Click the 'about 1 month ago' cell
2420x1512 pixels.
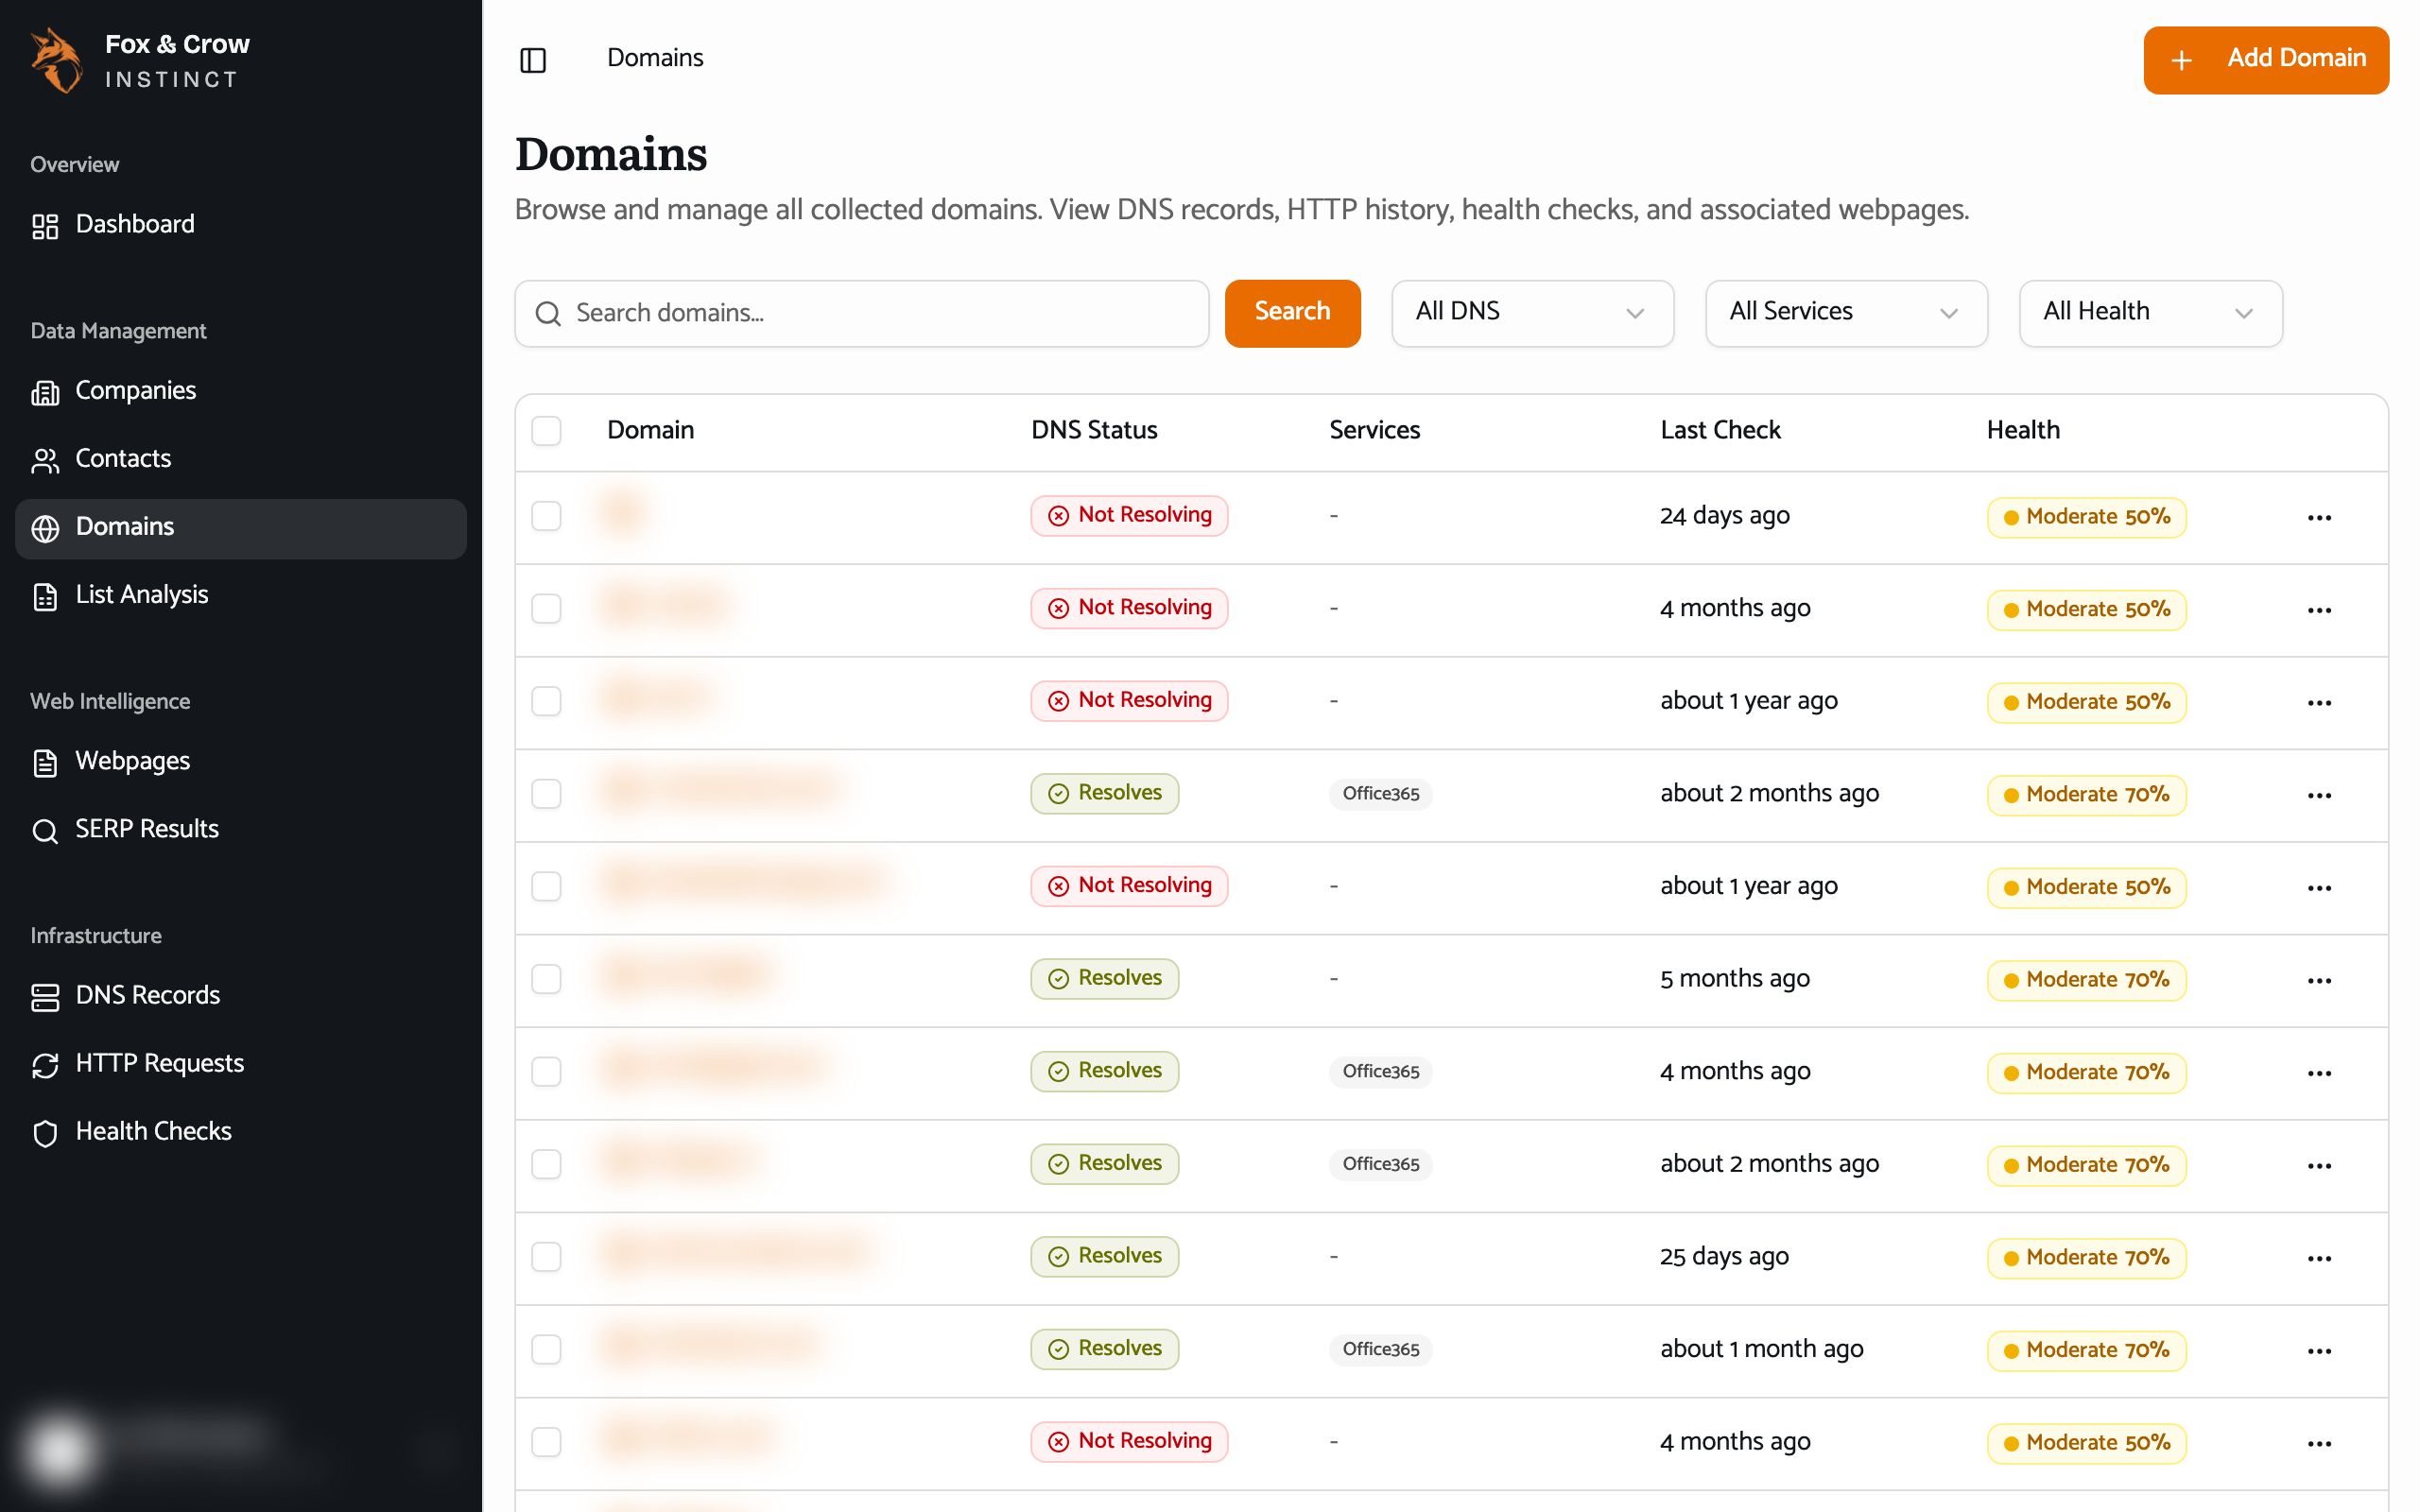1761,1349
